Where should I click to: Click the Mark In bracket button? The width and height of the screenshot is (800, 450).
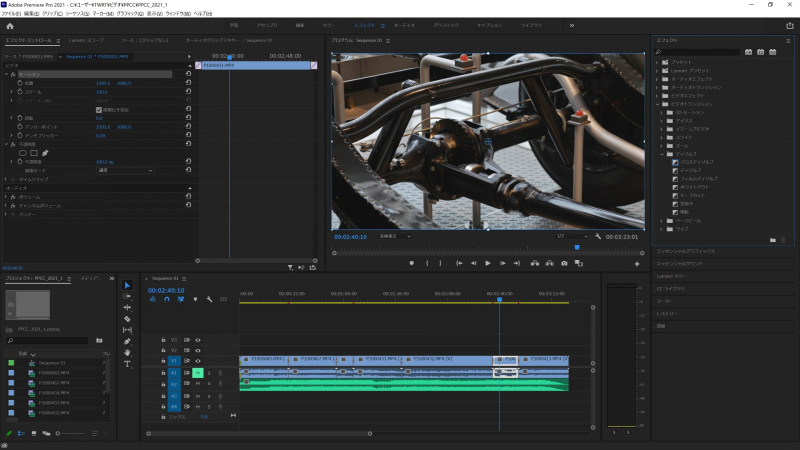point(427,263)
